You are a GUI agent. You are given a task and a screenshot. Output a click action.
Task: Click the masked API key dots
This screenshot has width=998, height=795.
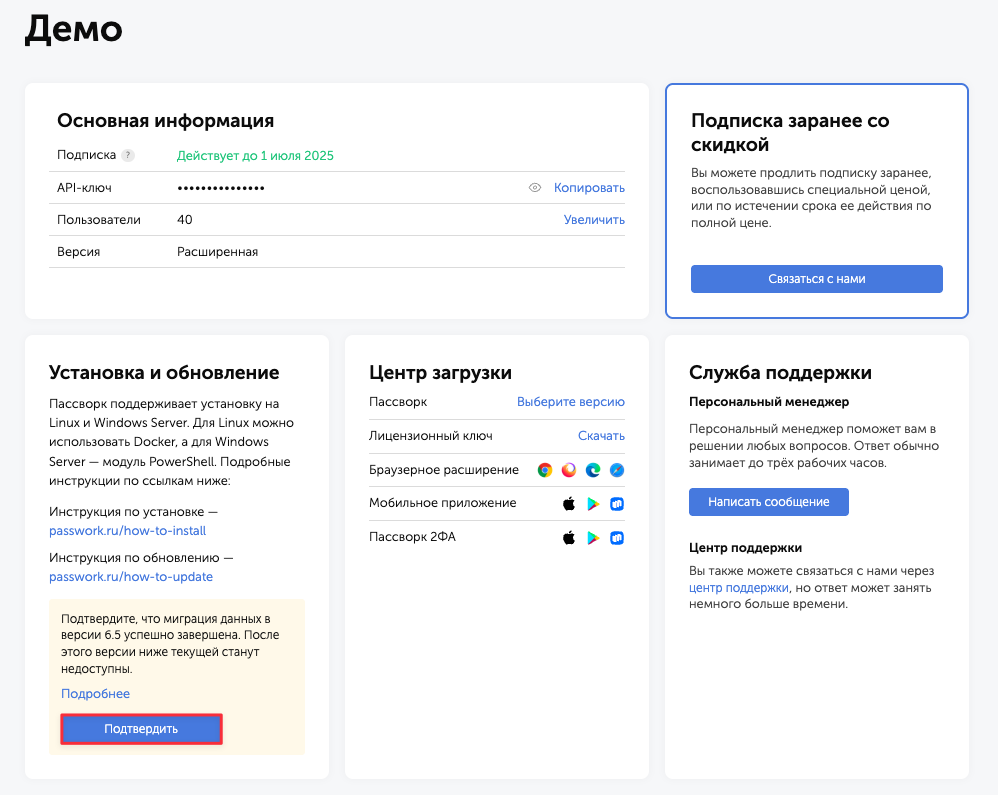(x=221, y=188)
